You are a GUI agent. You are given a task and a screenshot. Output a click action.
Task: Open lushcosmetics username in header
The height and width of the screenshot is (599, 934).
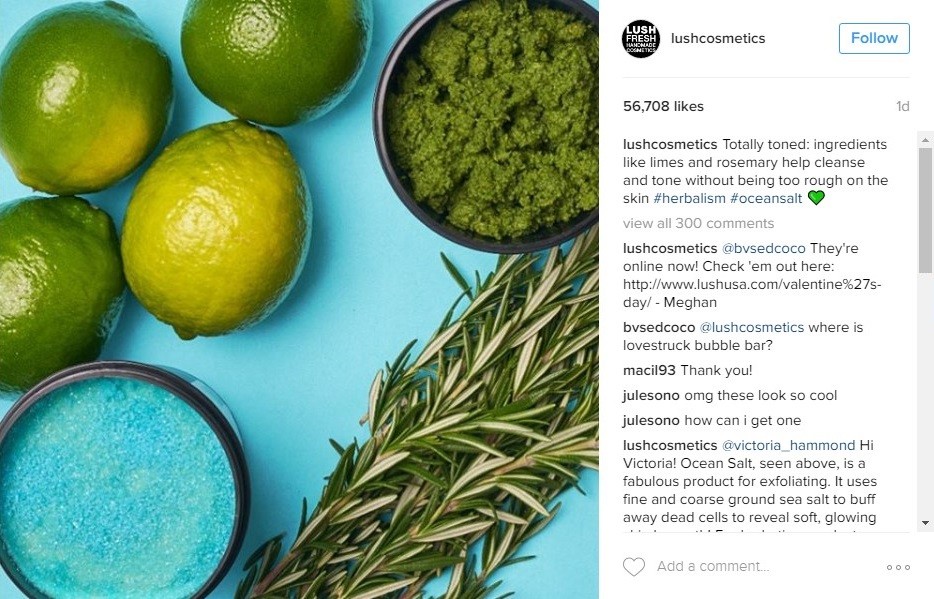tap(718, 38)
